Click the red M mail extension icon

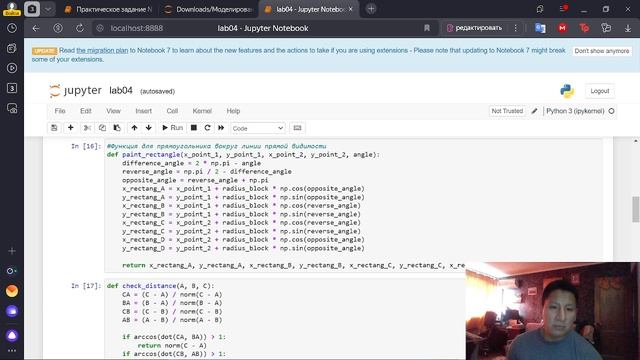click(x=562, y=28)
